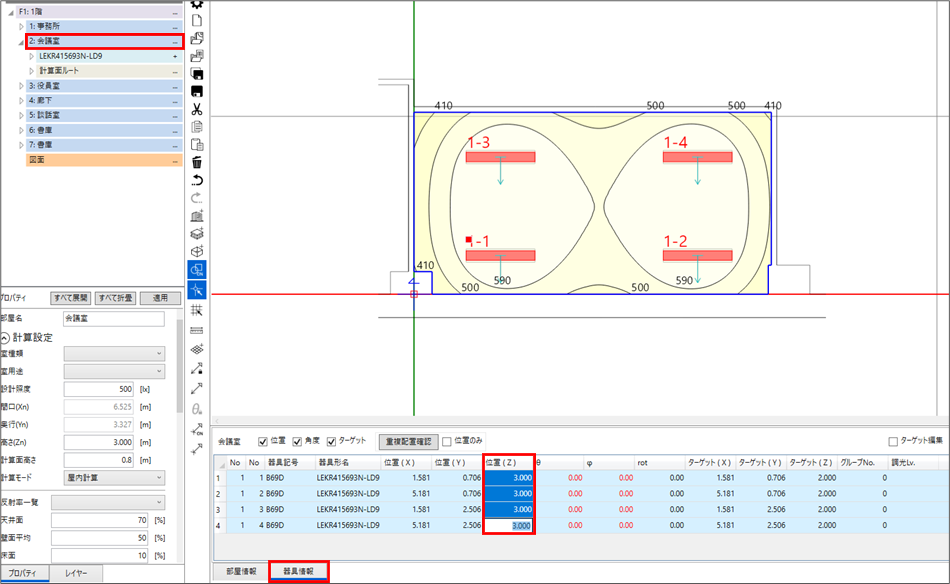950x584 pixels.
Task: Click the grid selection icon
Action: pyautogui.click(x=197, y=311)
